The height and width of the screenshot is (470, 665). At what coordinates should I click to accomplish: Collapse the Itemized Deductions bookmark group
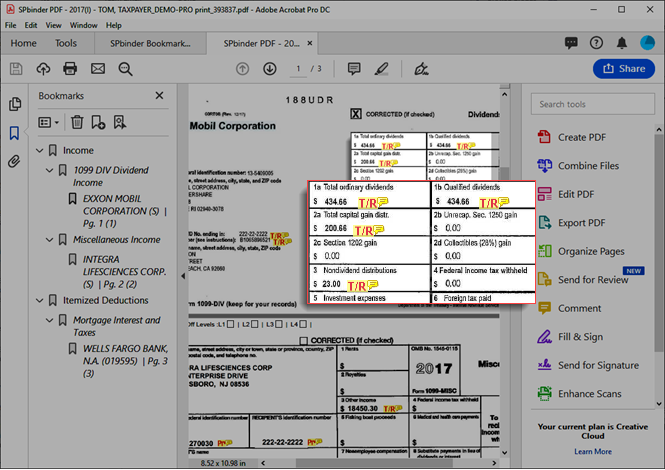[x=38, y=300]
